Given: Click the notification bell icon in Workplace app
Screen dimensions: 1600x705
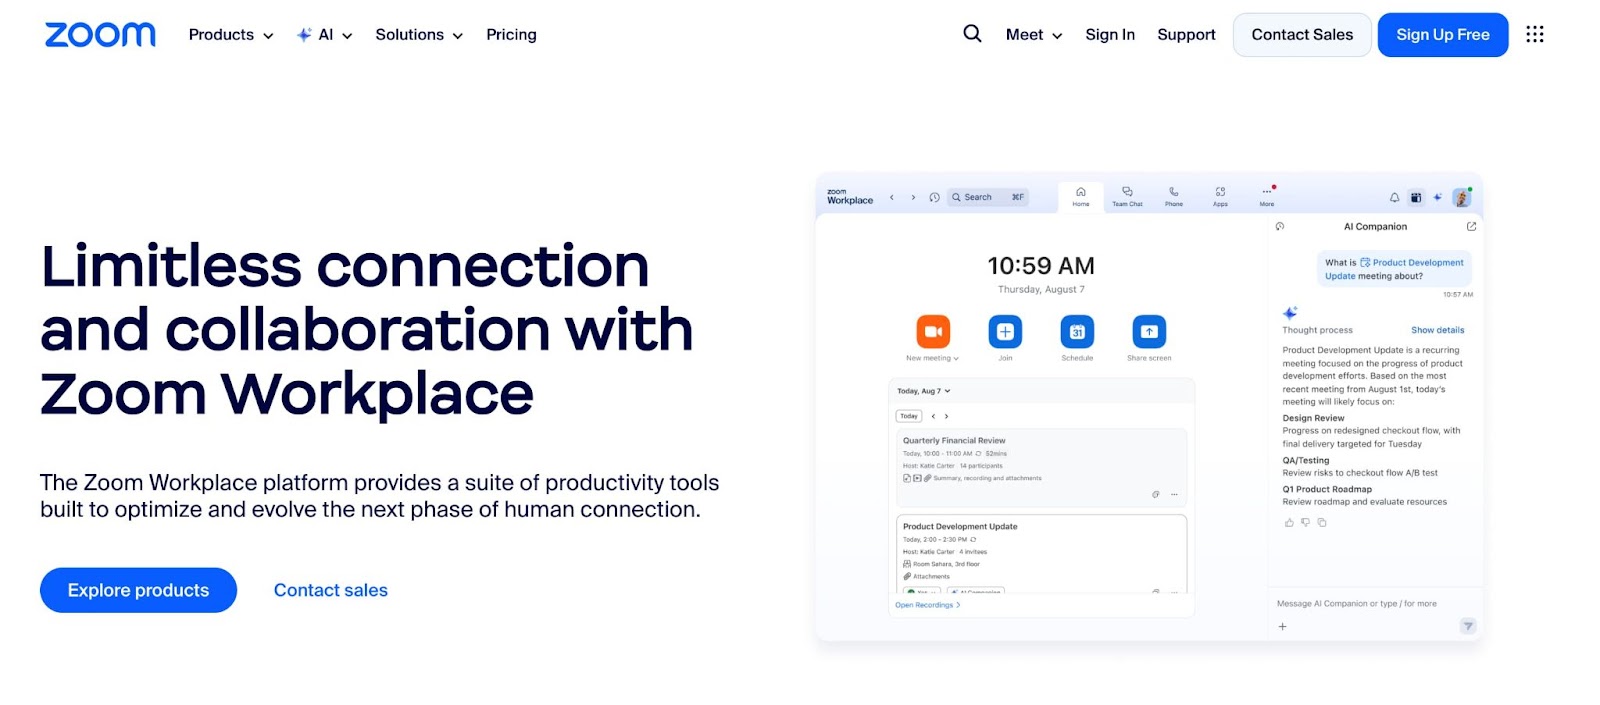Looking at the screenshot, I should (x=1394, y=198).
